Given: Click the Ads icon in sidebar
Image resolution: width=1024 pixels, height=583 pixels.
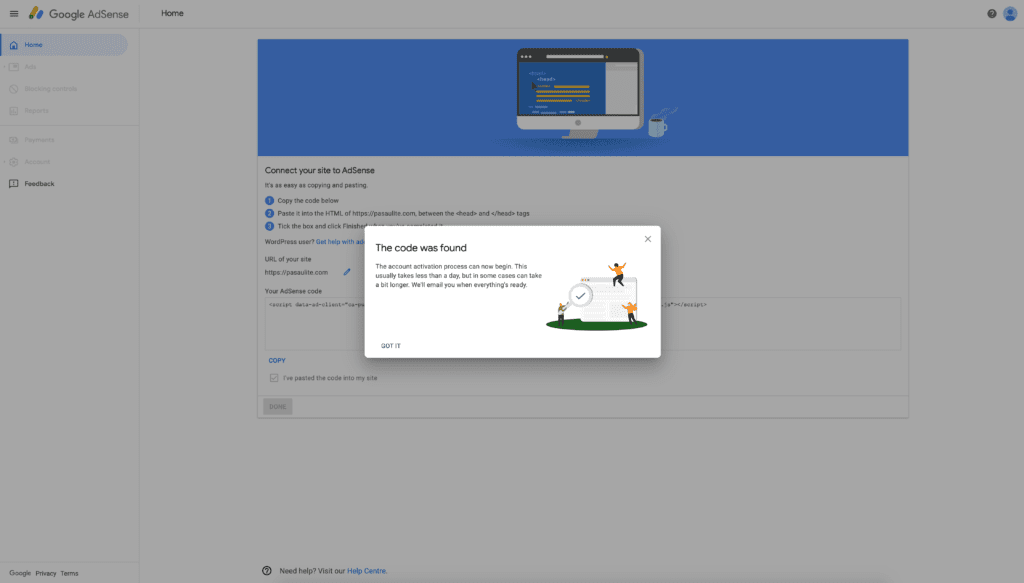Looking at the screenshot, I should point(14,67).
